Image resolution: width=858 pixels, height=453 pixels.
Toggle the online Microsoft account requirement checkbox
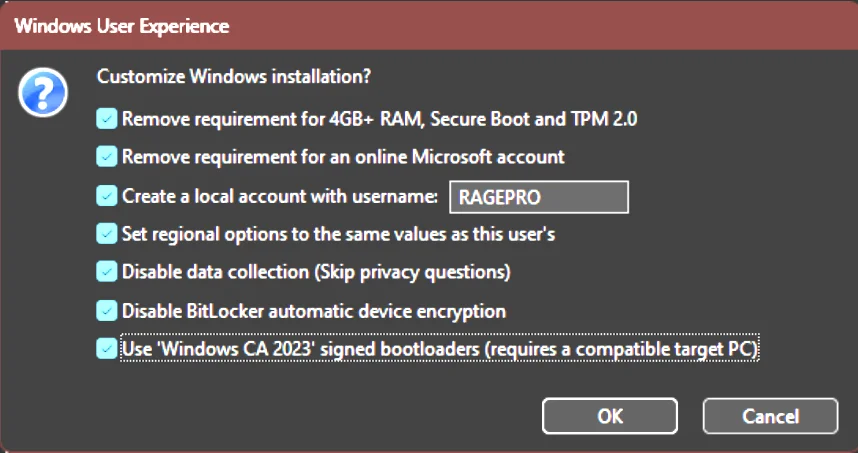(107, 157)
